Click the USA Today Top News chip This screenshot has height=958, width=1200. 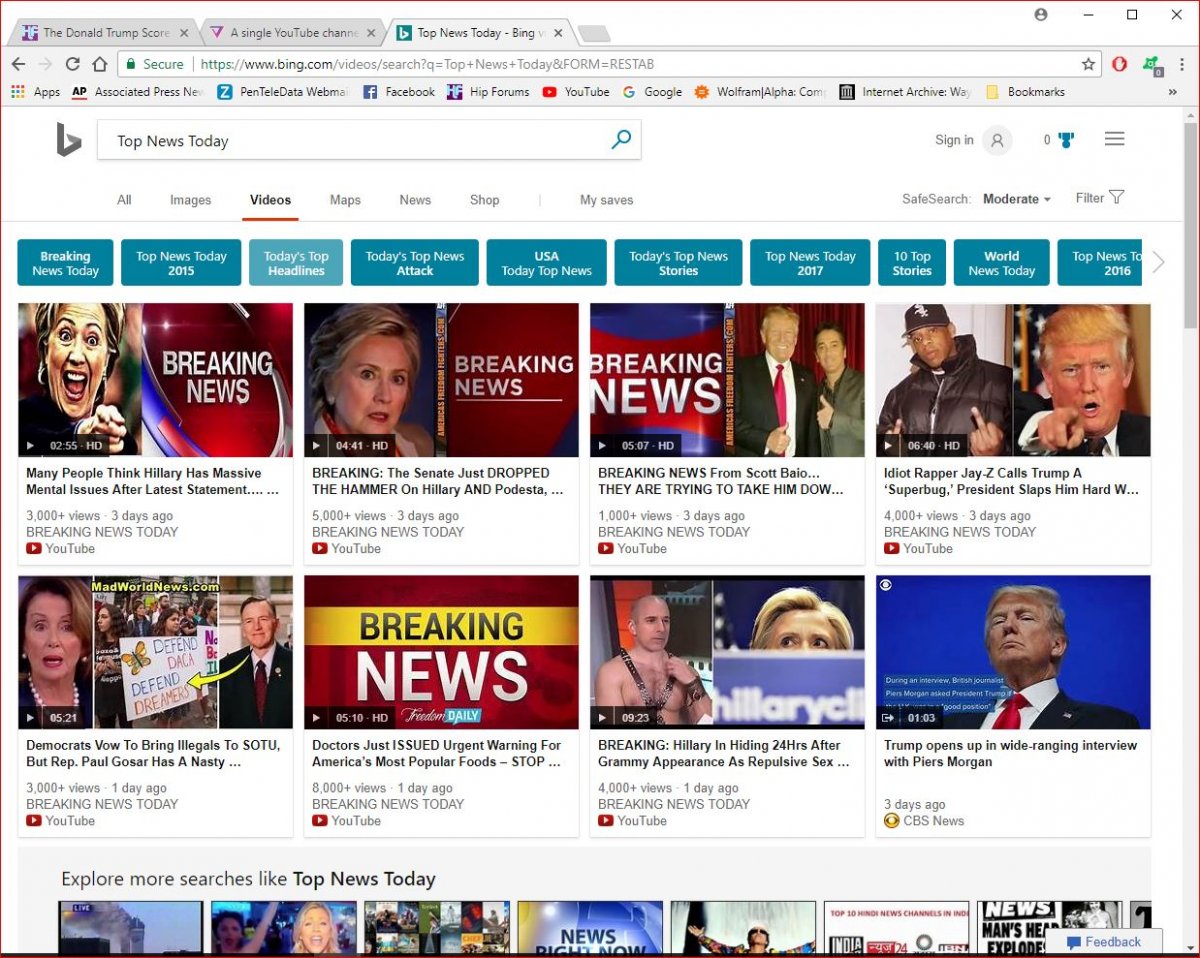click(x=546, y=263)
